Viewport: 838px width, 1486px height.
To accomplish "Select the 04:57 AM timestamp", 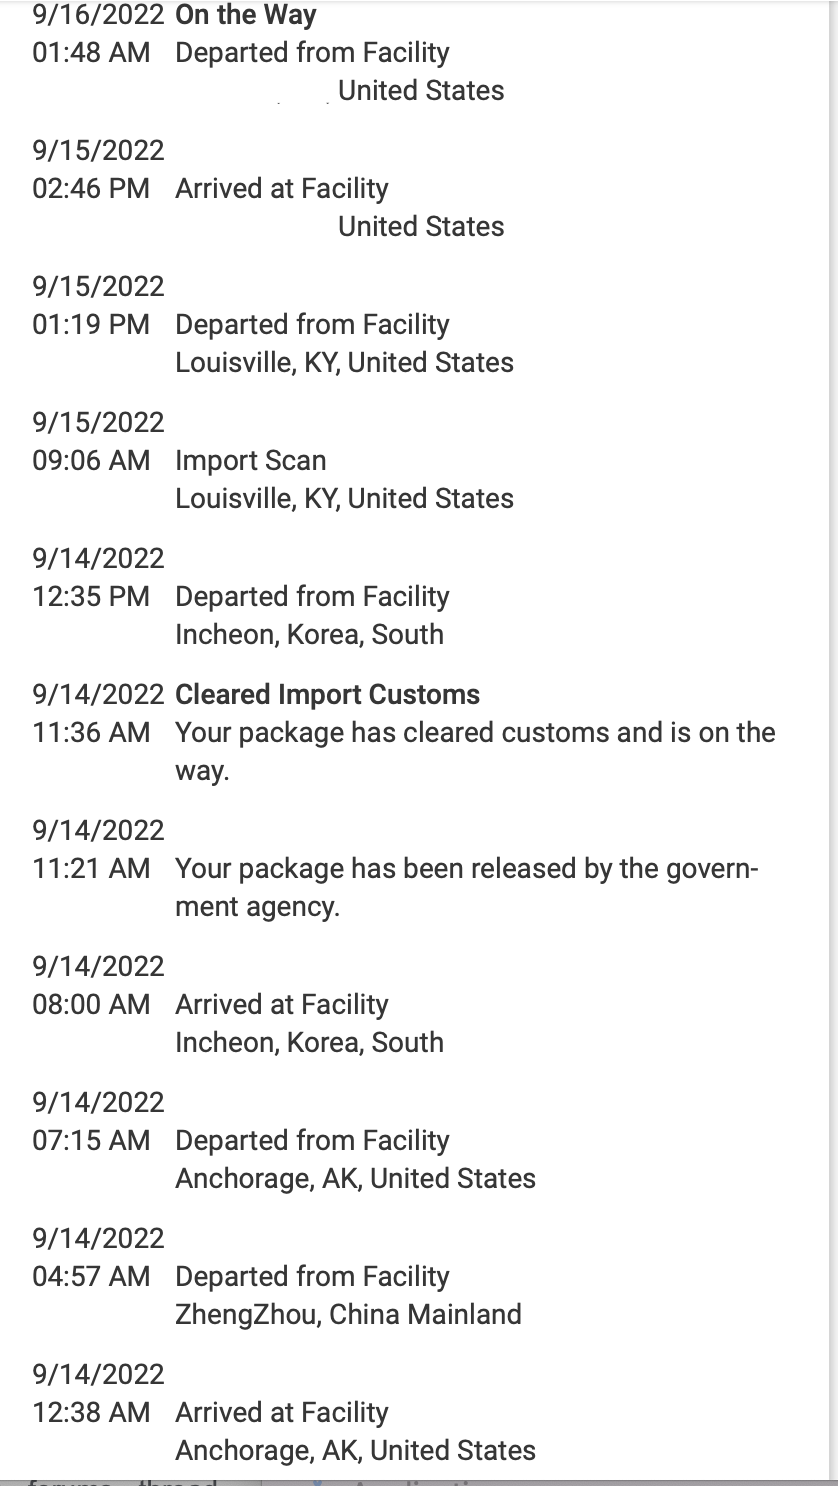I will pos(91,1277).
